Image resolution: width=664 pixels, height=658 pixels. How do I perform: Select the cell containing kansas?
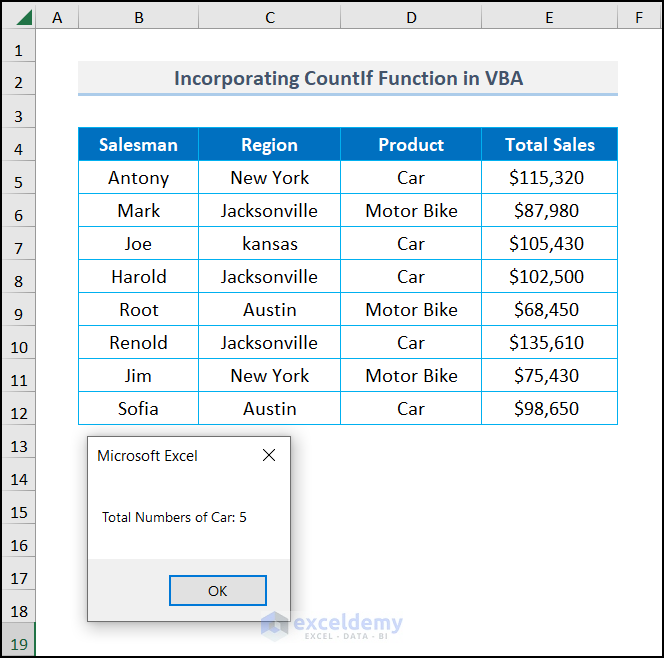coord(269,244)
